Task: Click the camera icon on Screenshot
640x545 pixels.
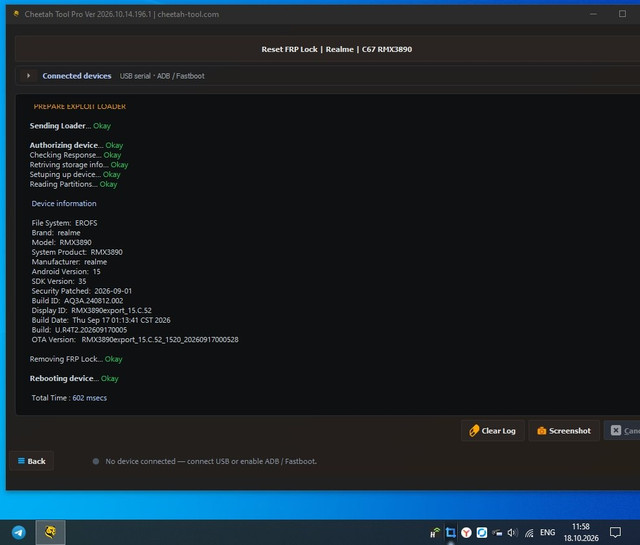Action: pos(542,431)
